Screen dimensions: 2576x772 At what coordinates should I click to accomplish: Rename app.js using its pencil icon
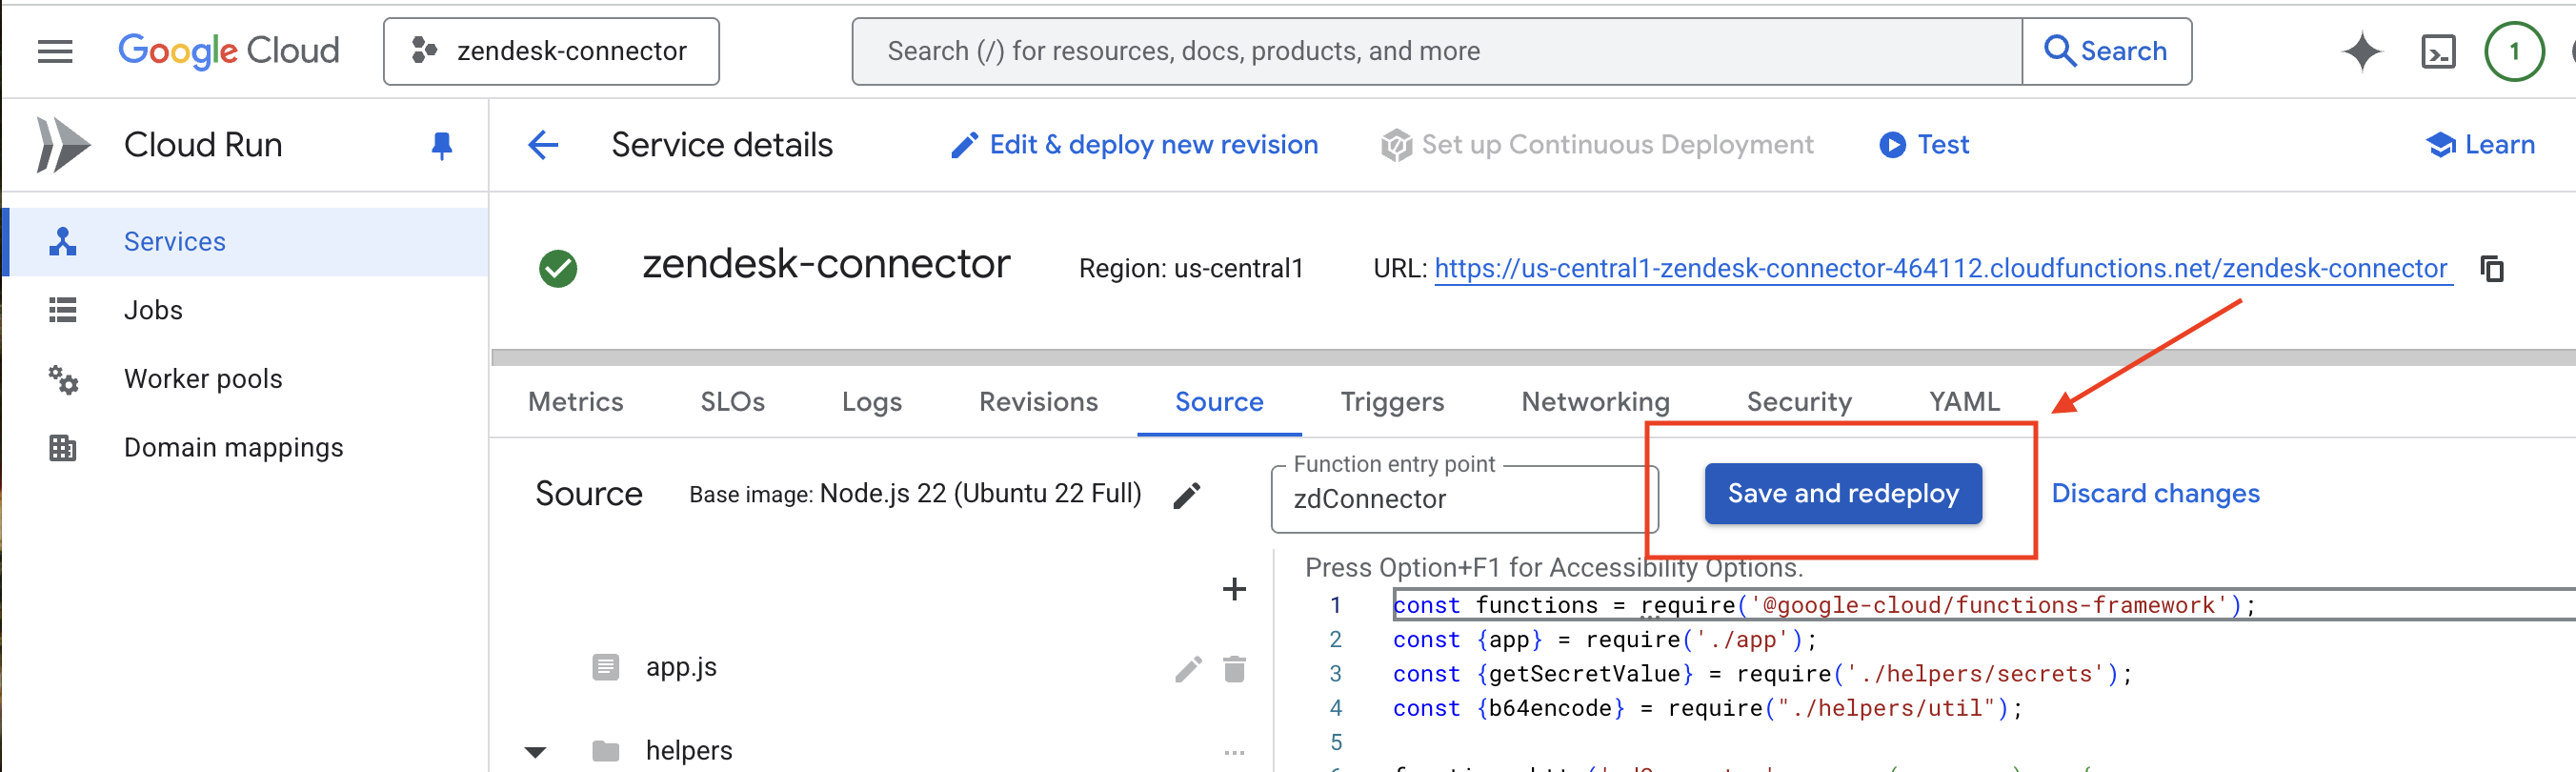[x=1187, y=668]
